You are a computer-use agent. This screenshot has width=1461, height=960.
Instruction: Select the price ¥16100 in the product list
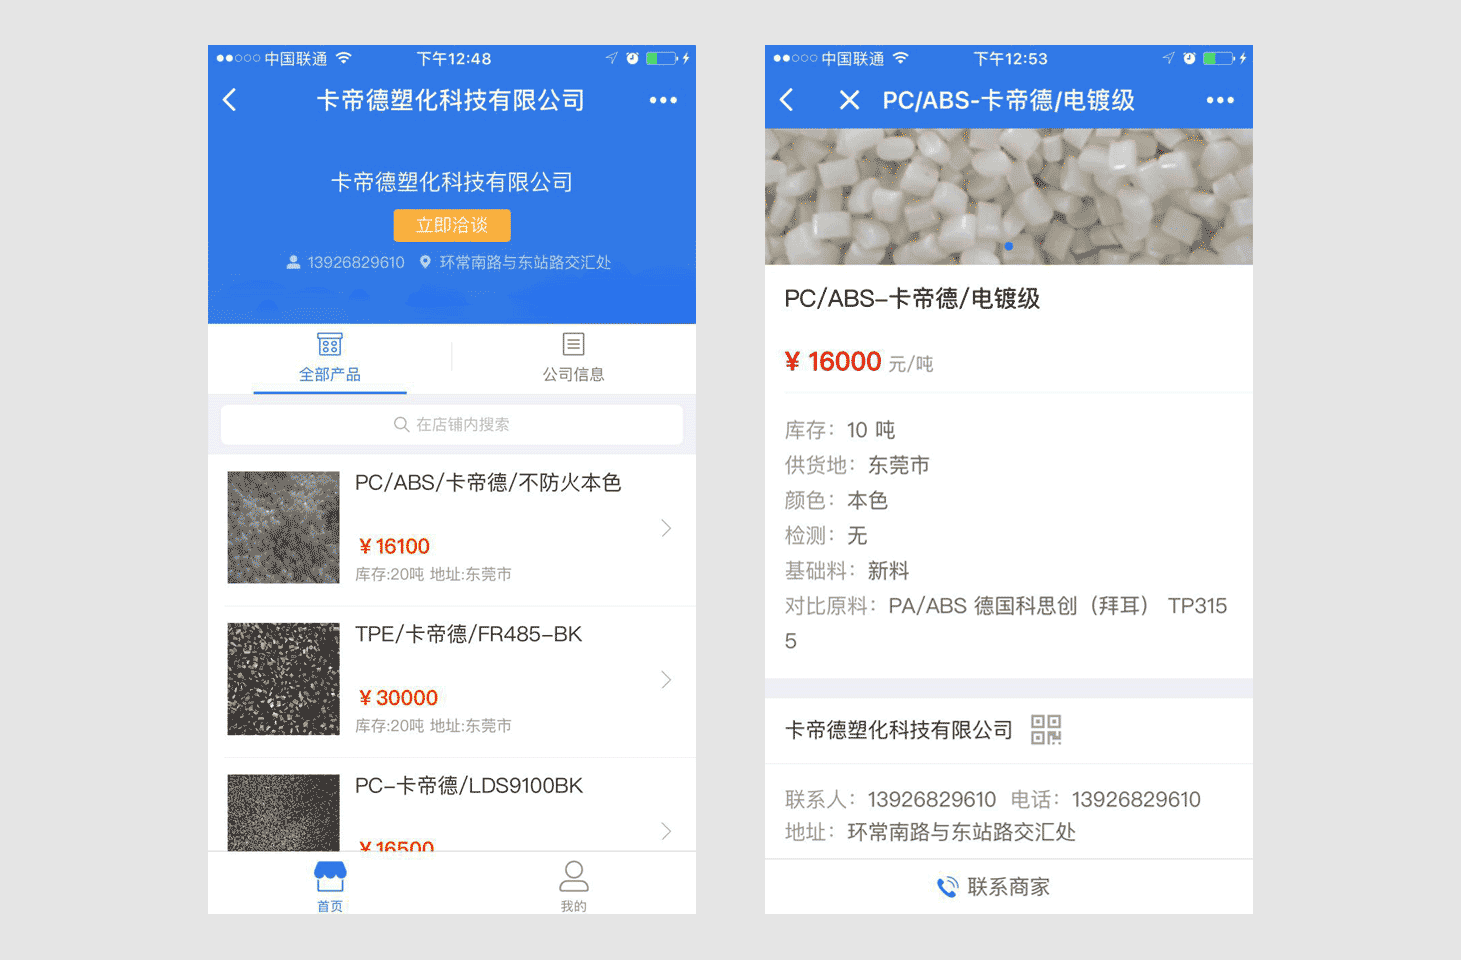(394, 546)
